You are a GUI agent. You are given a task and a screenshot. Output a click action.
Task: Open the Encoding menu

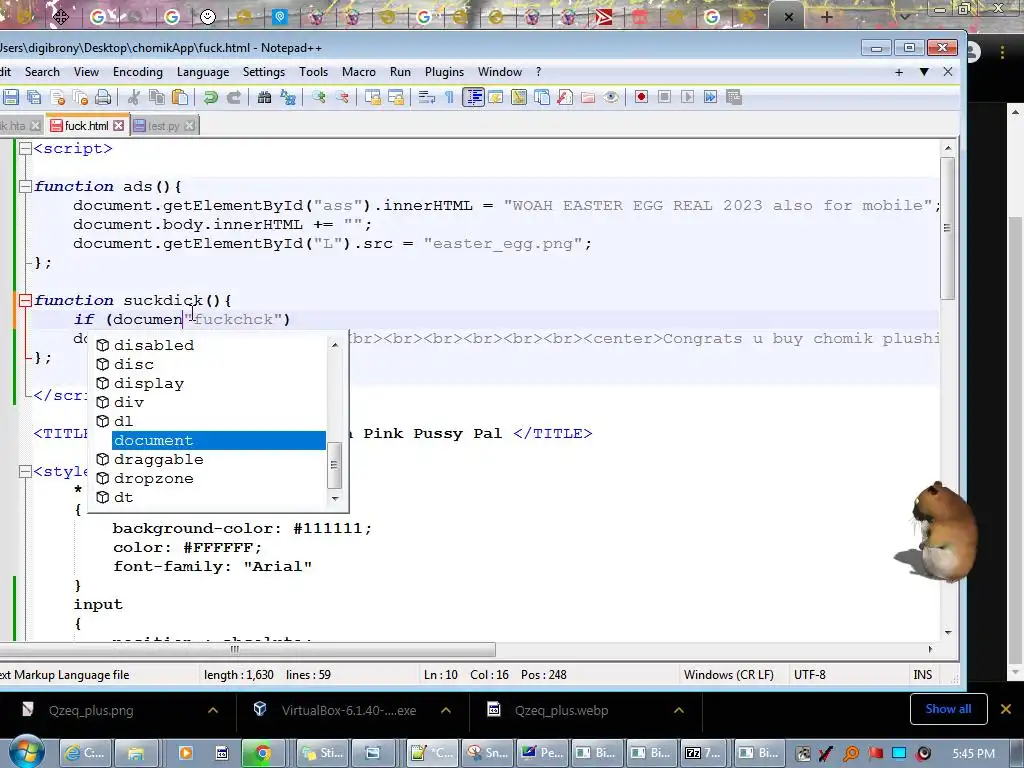[x=138, y=72]
